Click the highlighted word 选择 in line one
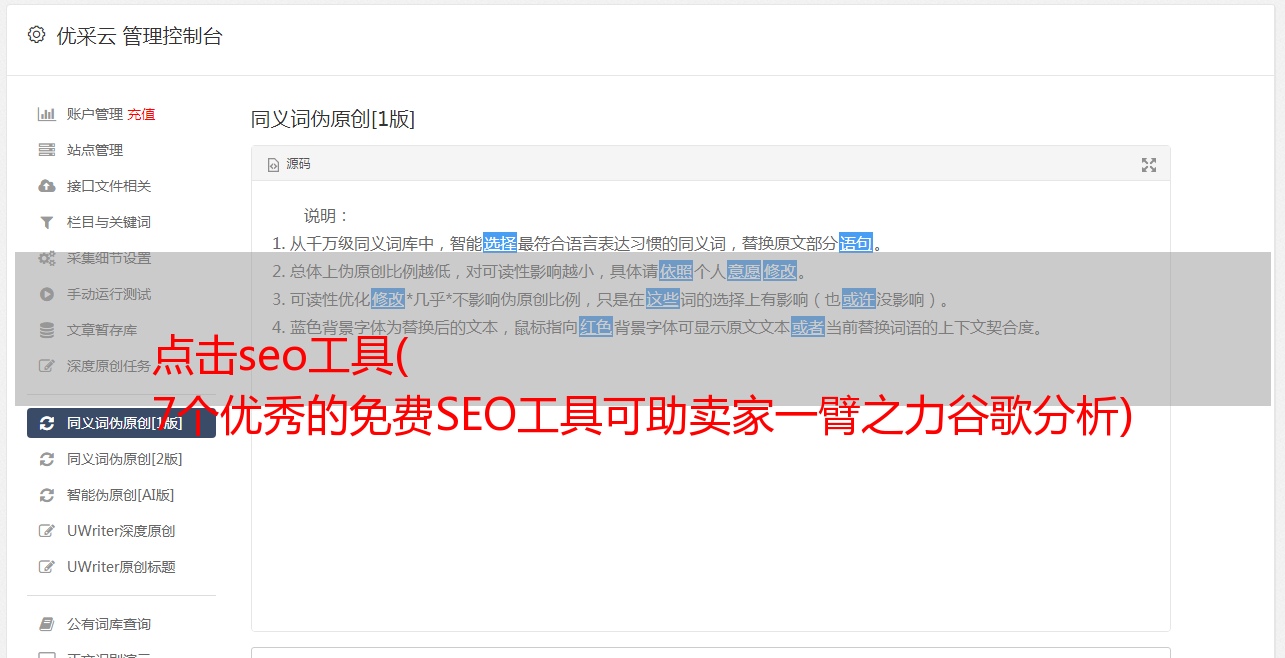 tap(500, 243)
